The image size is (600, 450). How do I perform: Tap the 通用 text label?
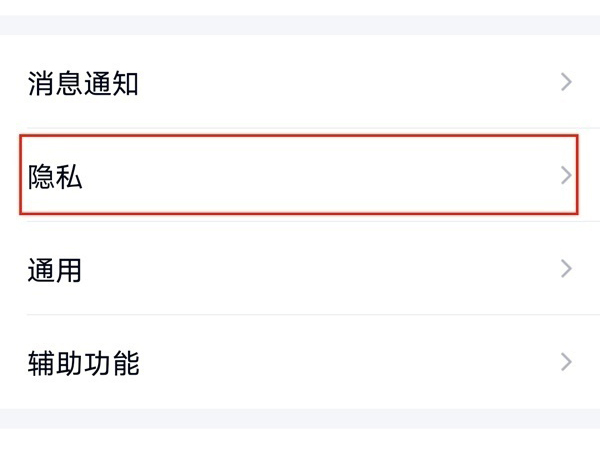[x=55, y=269]
